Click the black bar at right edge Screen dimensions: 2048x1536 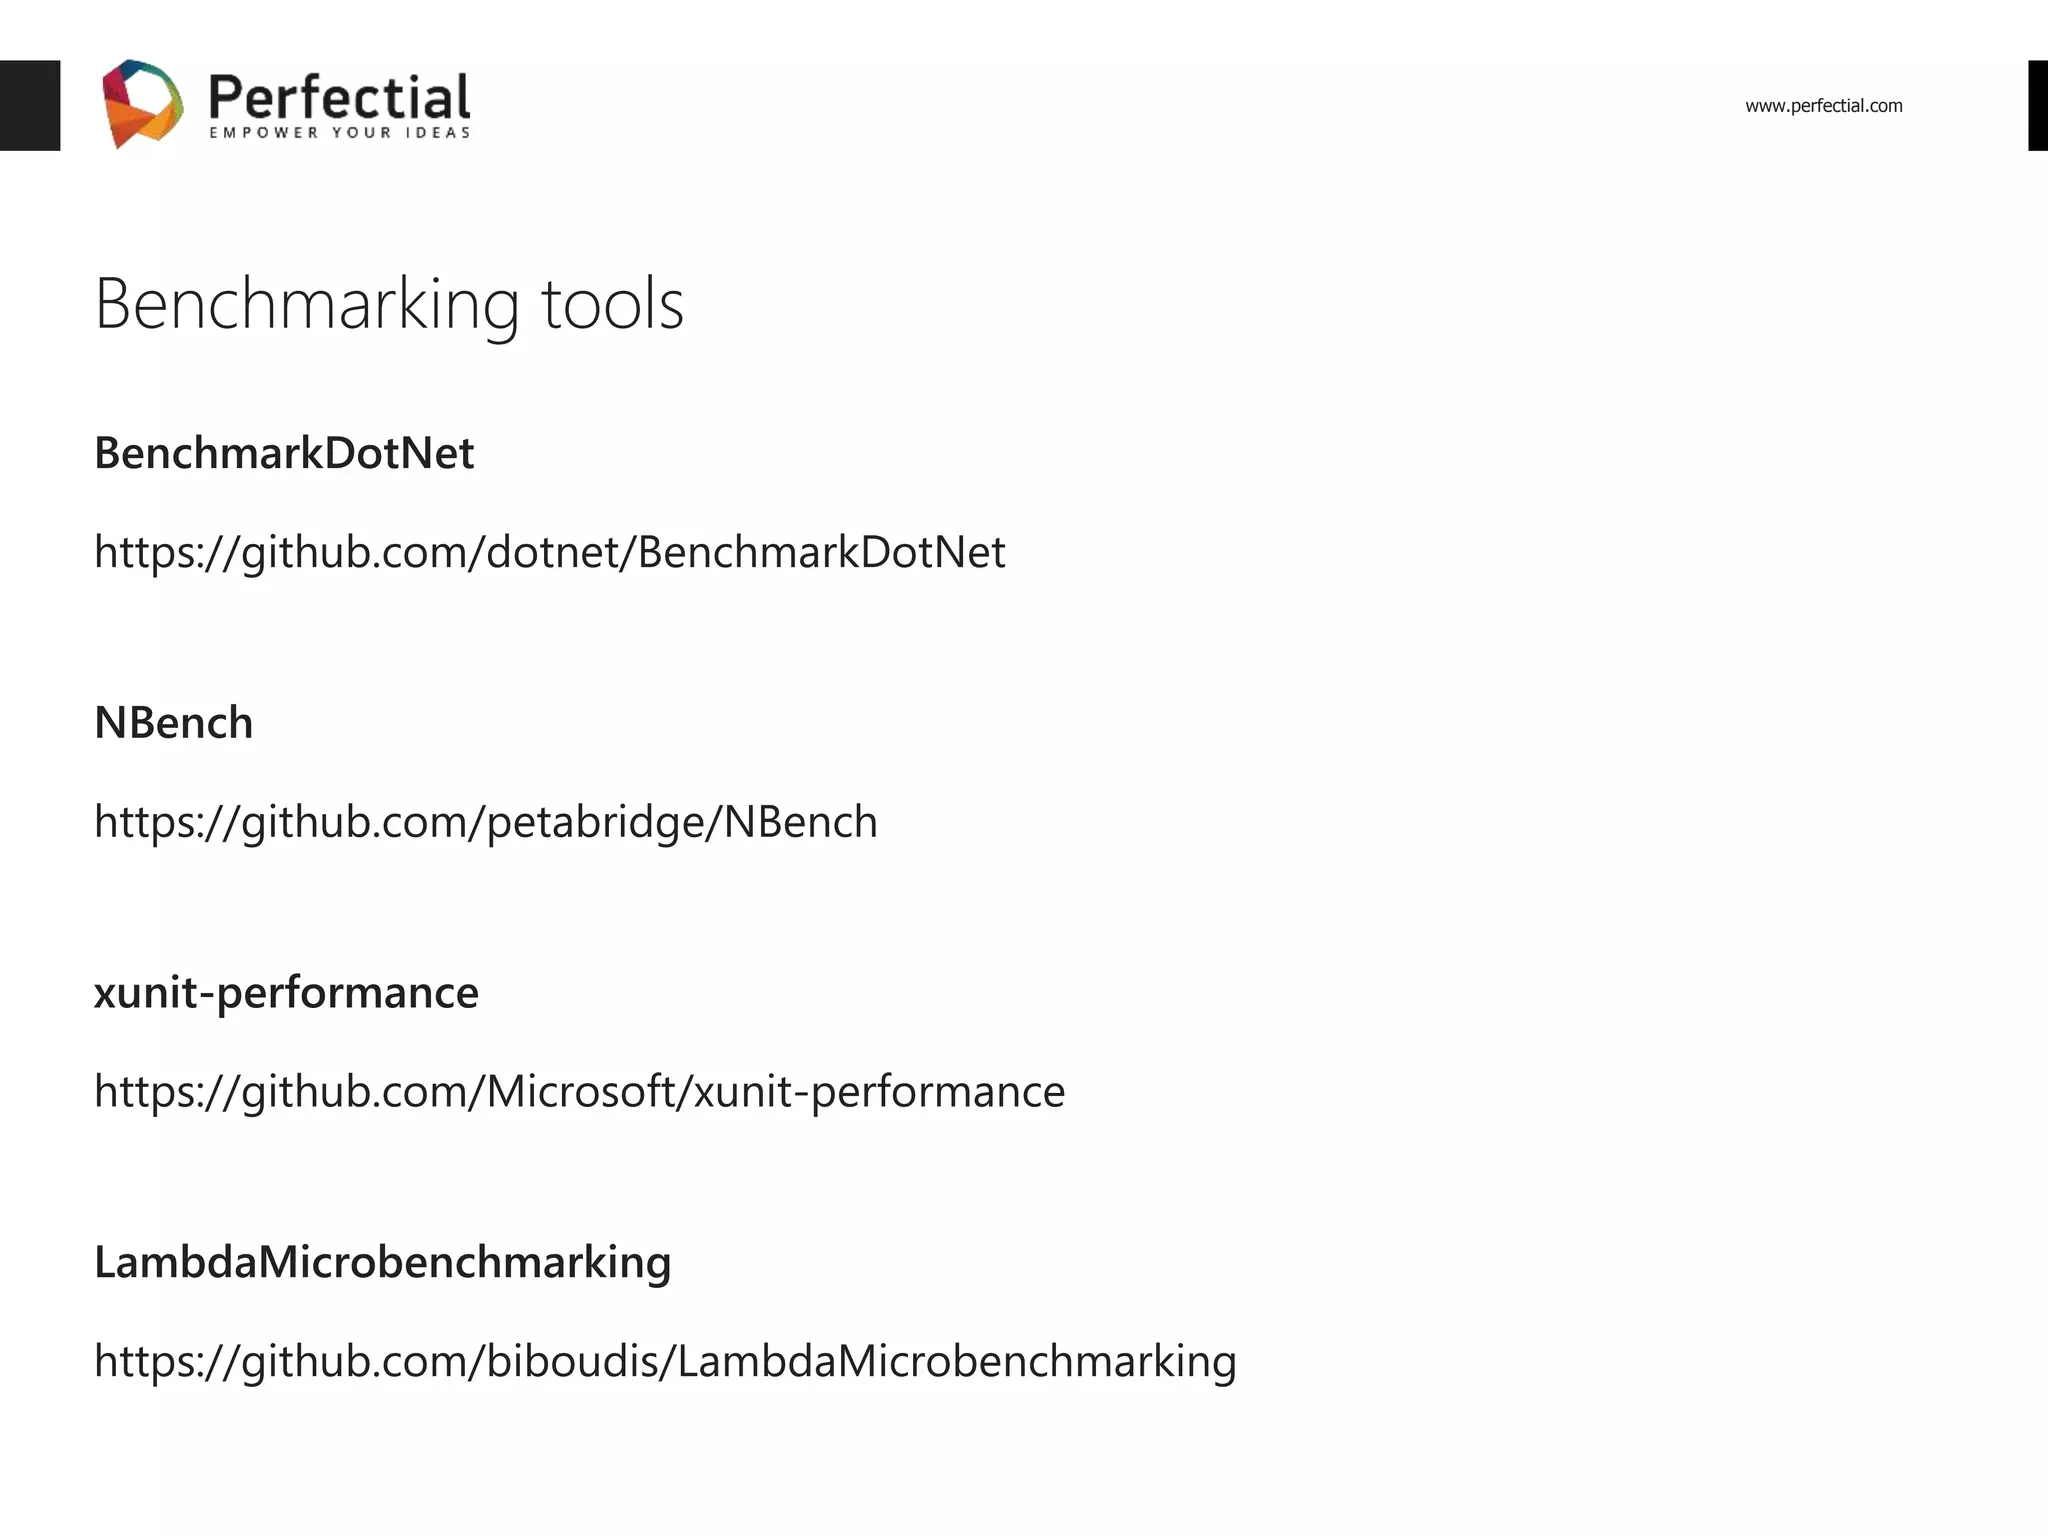click(x=2038, y=105)
